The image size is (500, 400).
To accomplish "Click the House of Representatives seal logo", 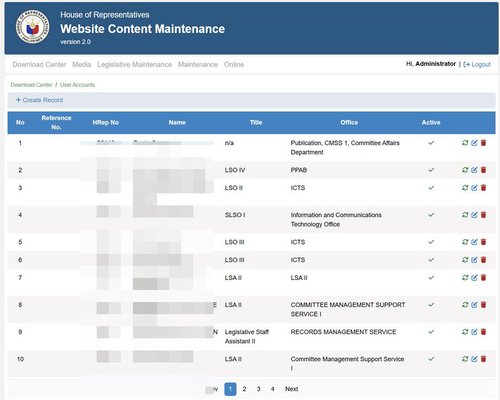I will (x=32, y=27).
